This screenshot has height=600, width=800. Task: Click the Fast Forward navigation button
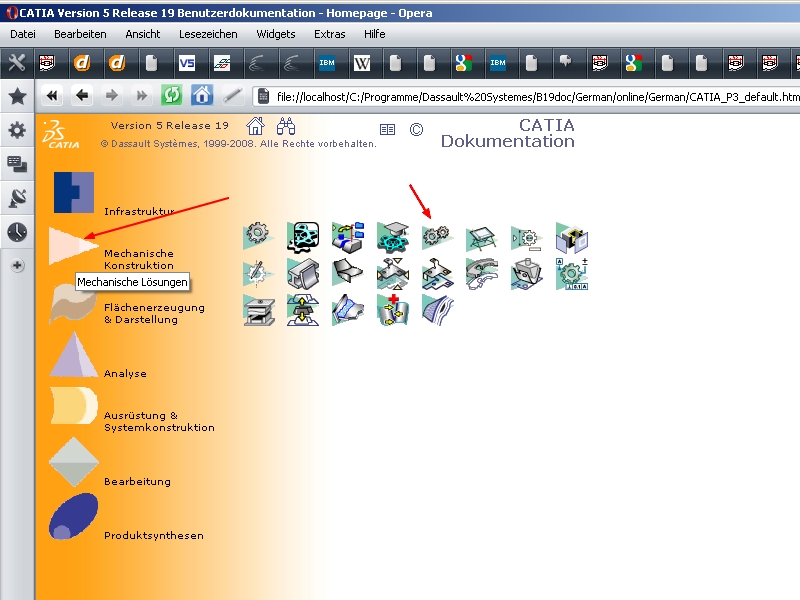click(x=141, y=95)
